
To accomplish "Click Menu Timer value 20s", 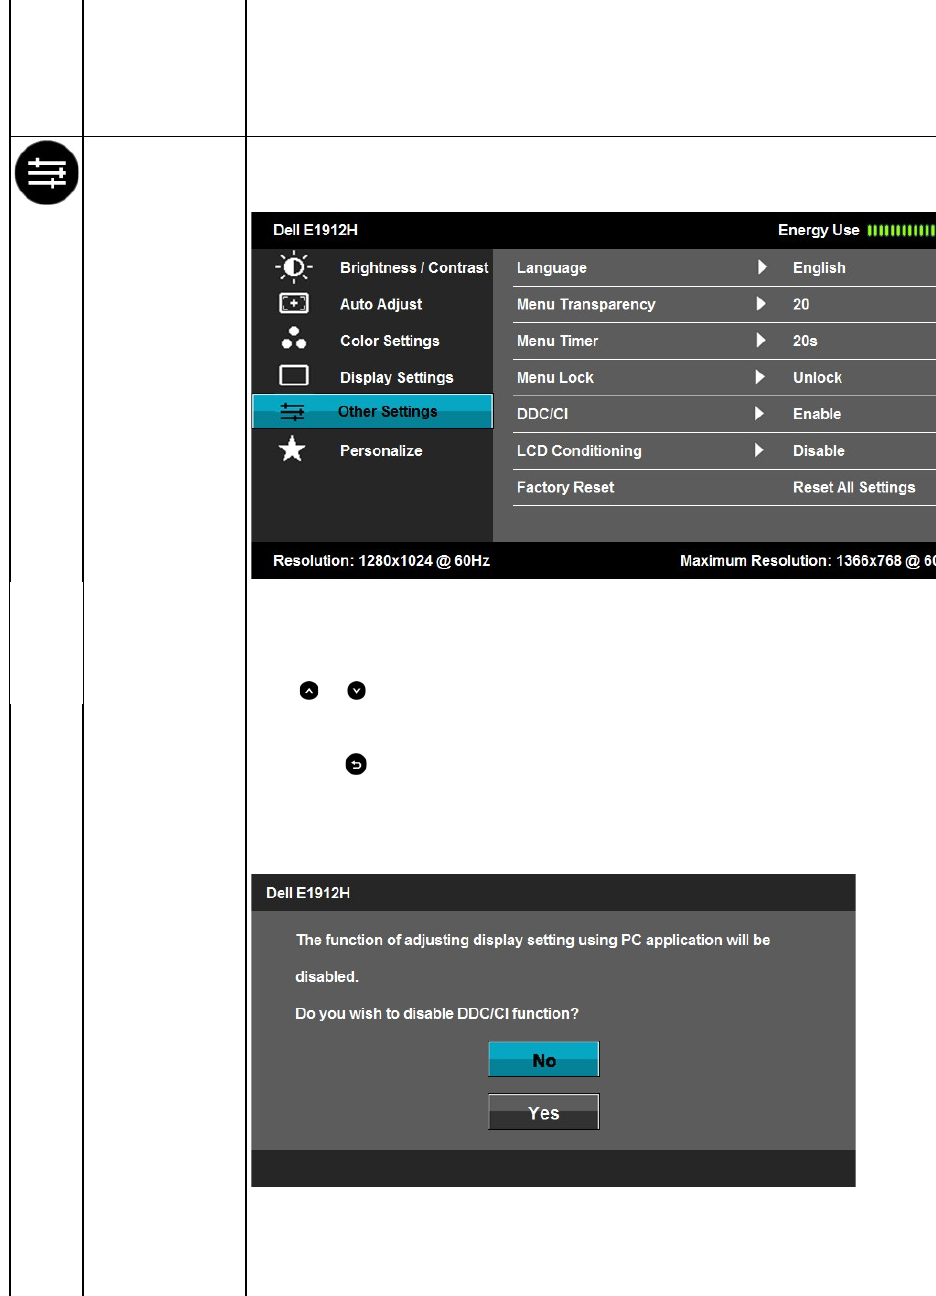I will (x=805, y=341).
